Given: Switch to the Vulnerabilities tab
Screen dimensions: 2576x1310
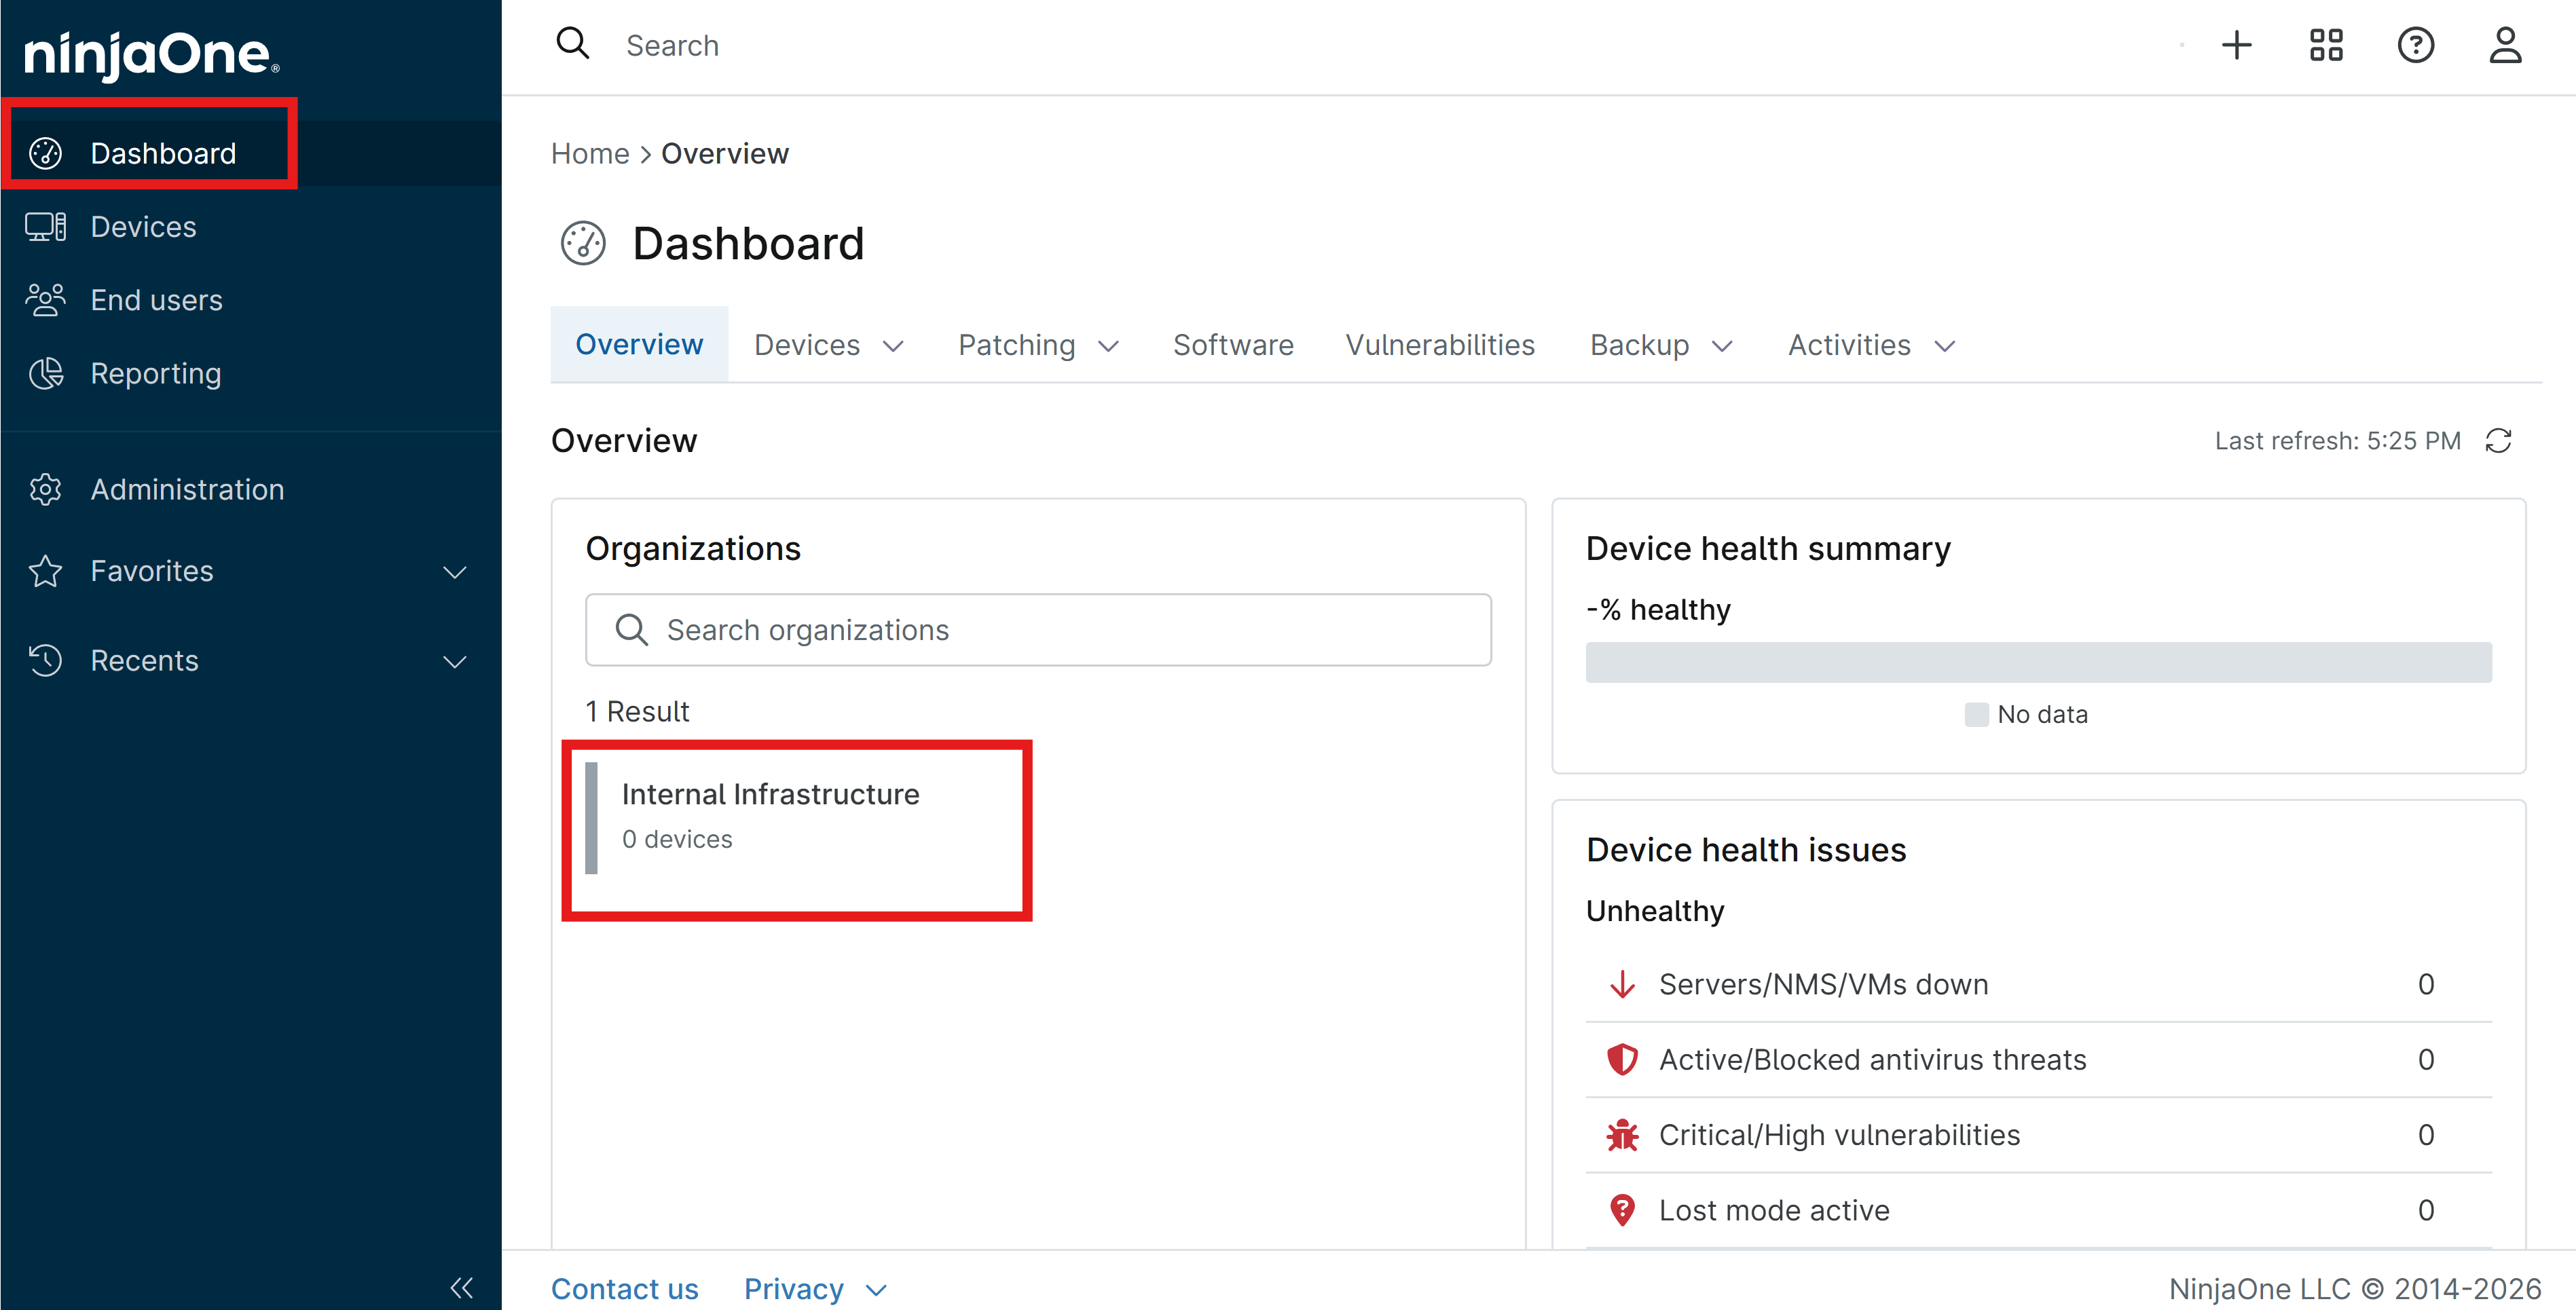Looking at the screenshot, I should 1440,345.
